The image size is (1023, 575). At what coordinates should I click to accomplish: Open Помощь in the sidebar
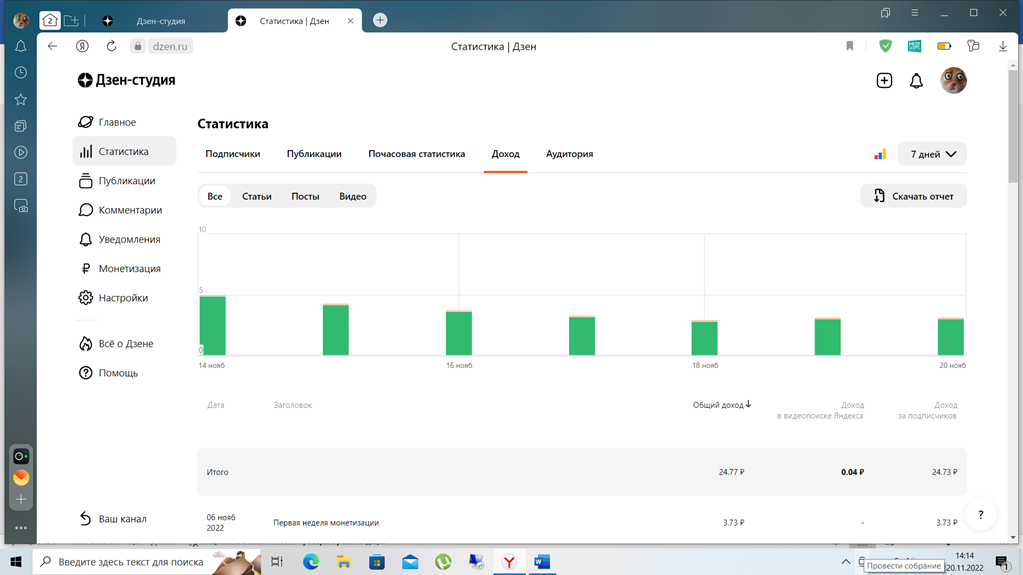(x=108, y=373)
